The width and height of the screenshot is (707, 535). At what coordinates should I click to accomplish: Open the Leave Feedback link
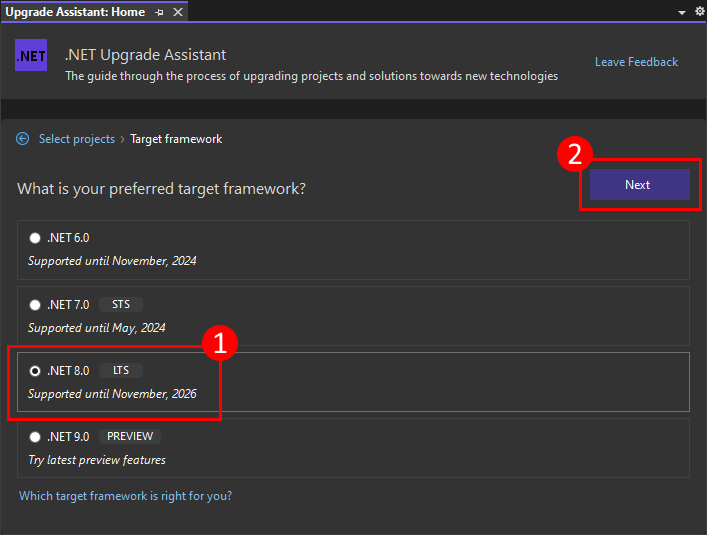coord(636,62)
